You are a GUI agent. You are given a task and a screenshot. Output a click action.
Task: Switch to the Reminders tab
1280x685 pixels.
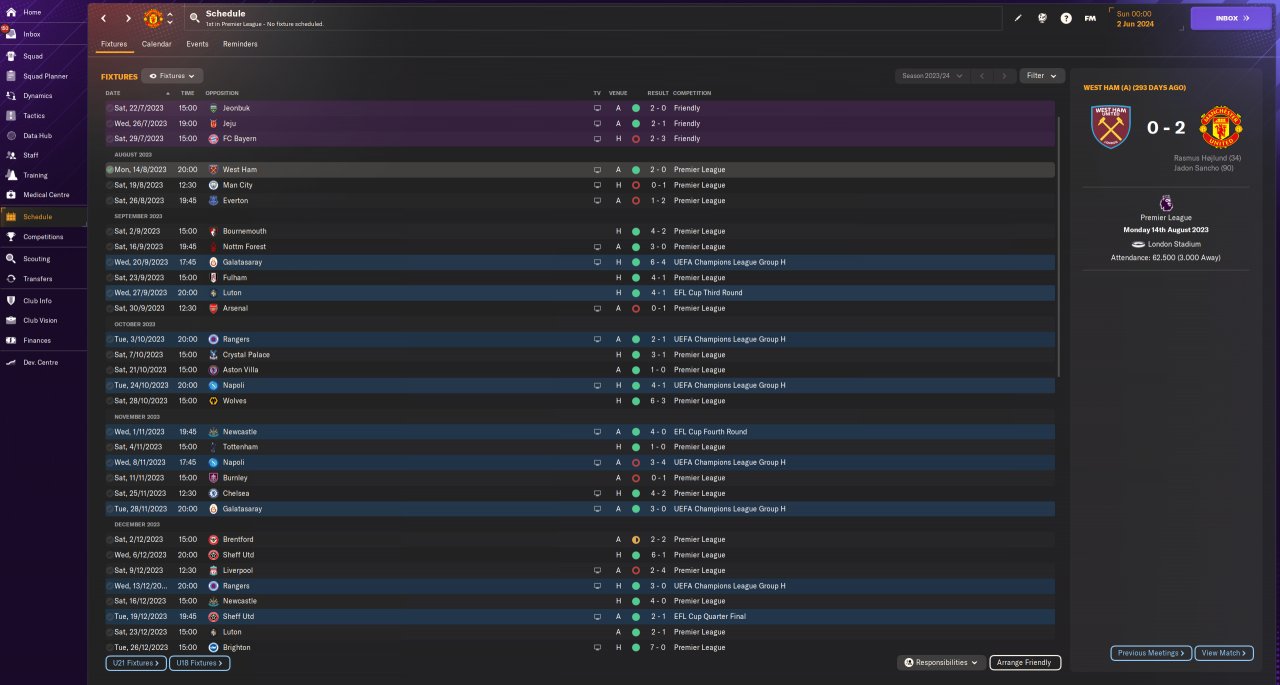click(x=240, y=44)
